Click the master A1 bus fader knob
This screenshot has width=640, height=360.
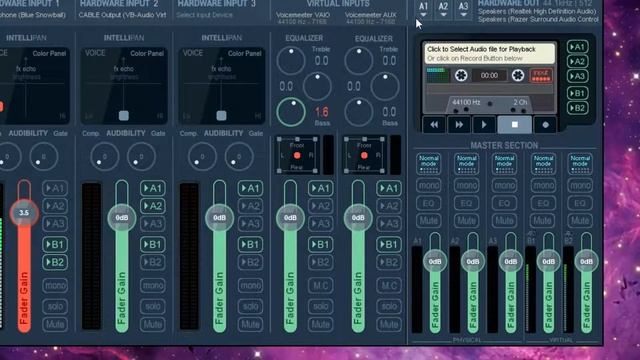435,261
